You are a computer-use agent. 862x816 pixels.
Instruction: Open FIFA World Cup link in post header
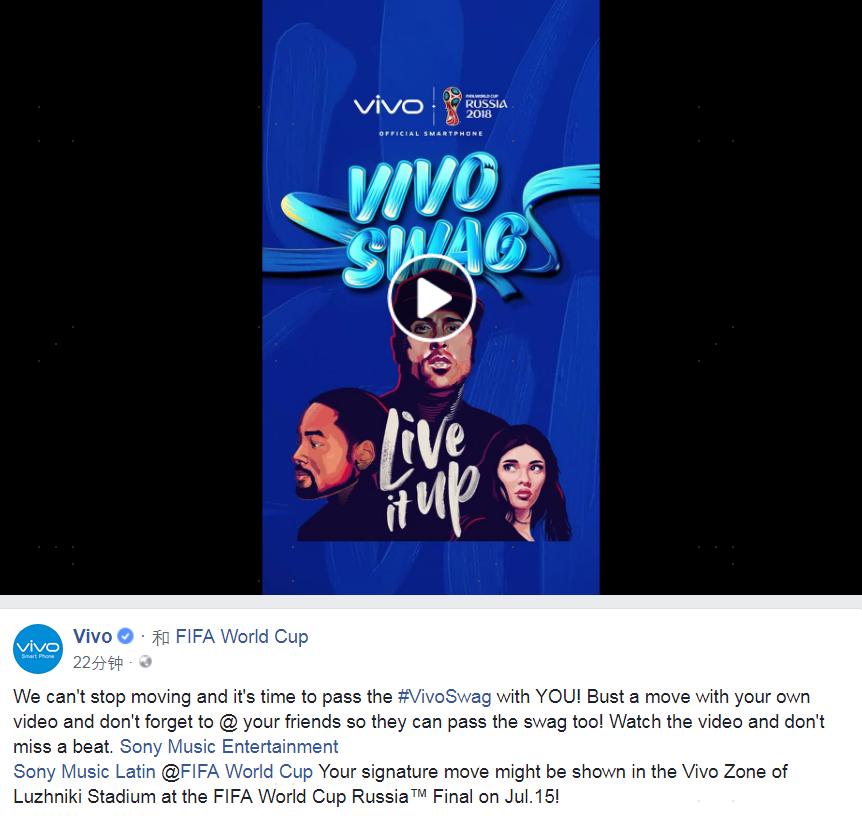tap(242, 636)
